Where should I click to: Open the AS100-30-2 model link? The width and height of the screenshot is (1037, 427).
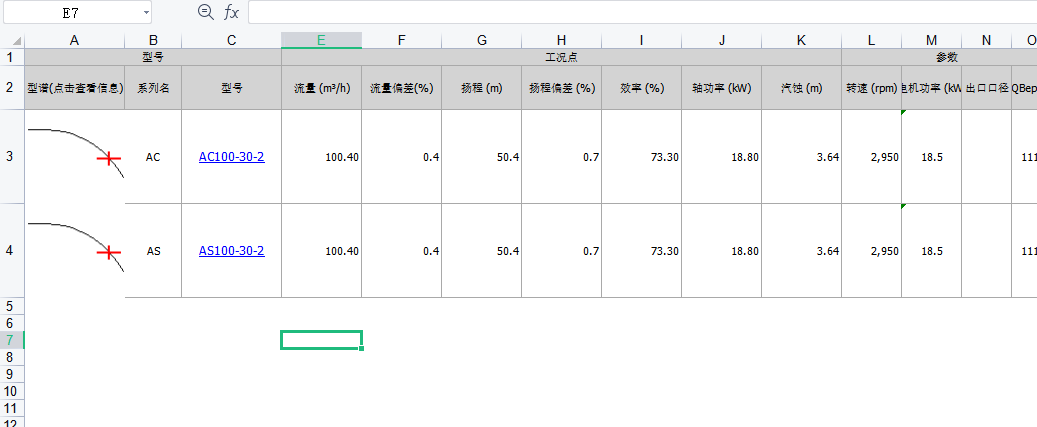231,251
